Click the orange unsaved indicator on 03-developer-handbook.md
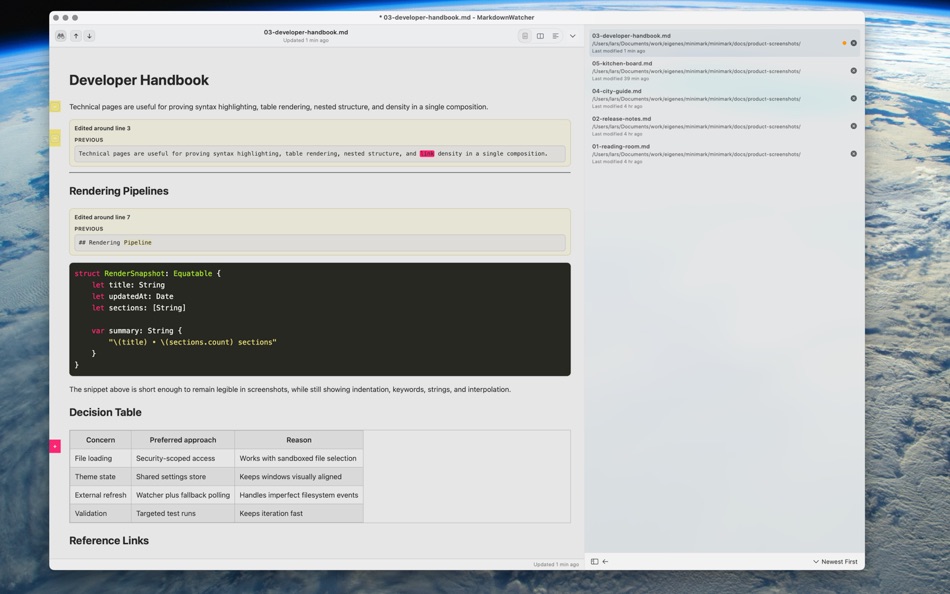The width and height of the screenshot is (950, 594). click(843, 42)
